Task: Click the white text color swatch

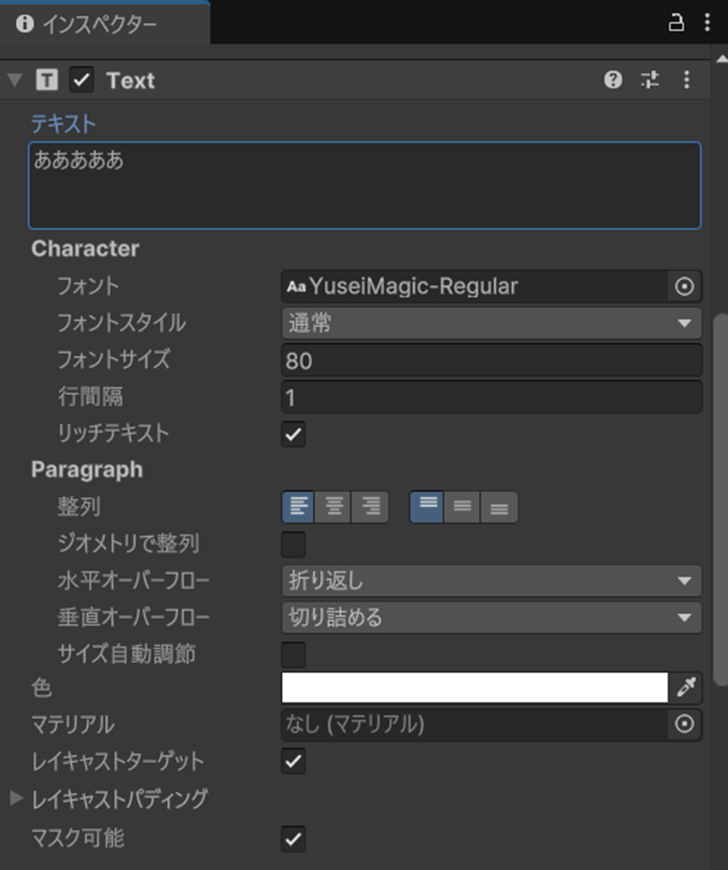Action: [470, 687]
